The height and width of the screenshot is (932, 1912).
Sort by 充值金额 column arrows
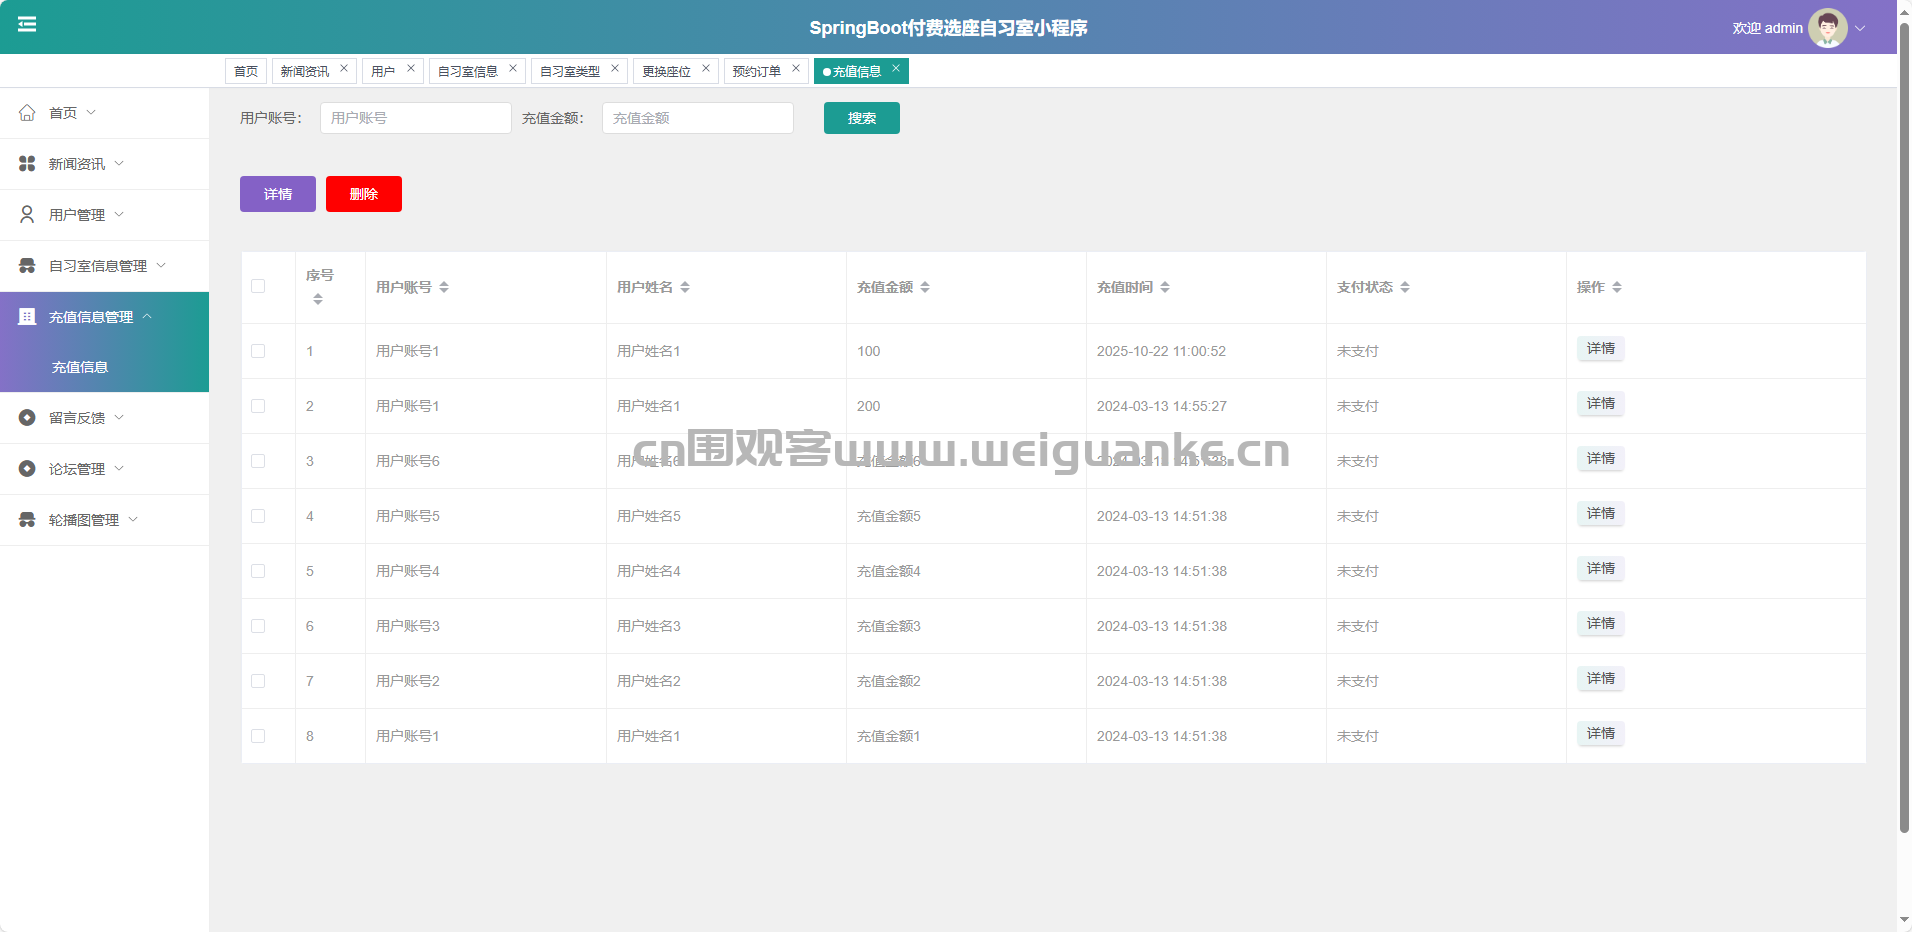tap(925, 287)
